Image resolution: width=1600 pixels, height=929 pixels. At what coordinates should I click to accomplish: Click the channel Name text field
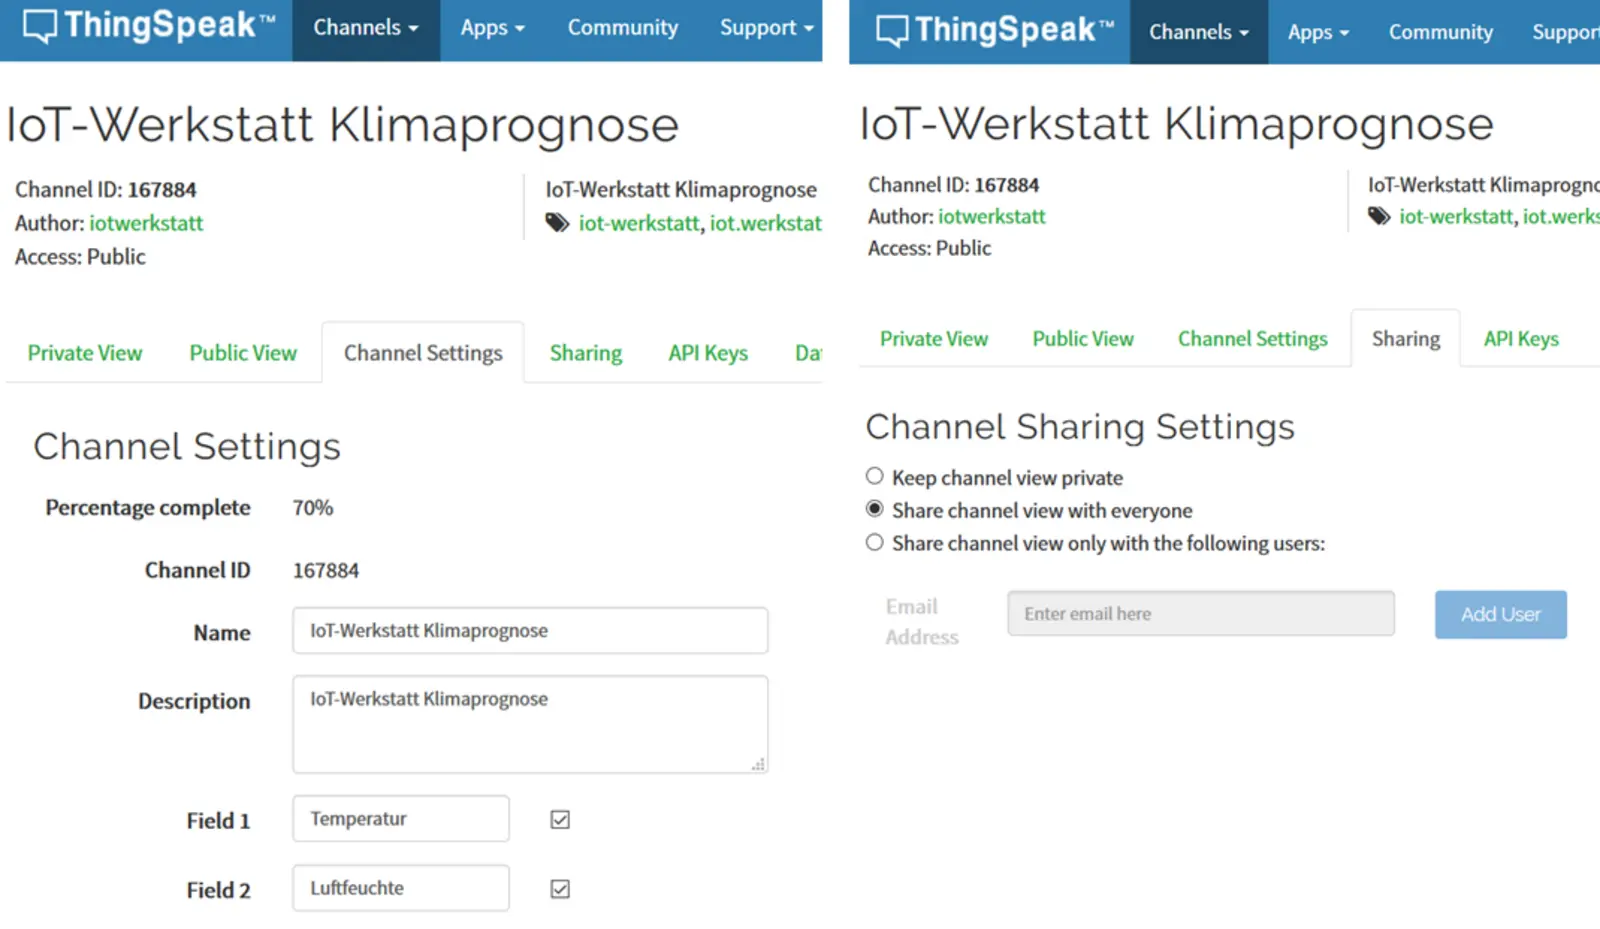[x=529, y=630]
